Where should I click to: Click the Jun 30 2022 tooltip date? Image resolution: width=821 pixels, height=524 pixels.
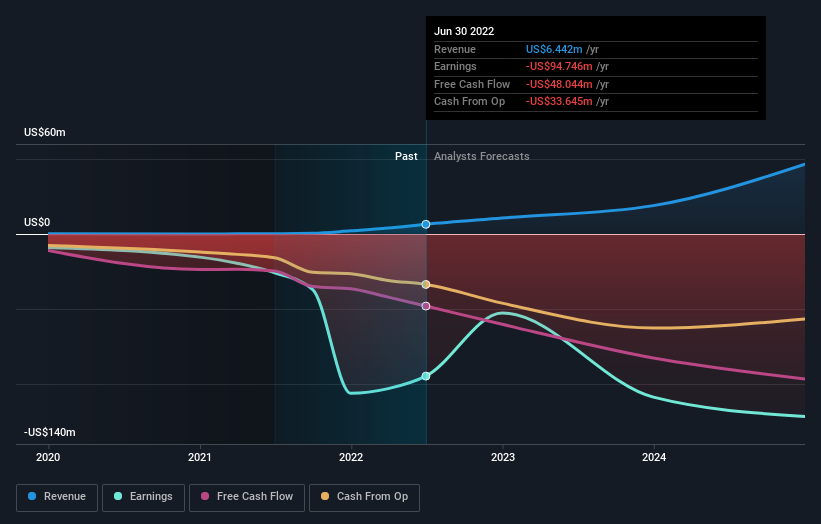[x=464, y=31]
